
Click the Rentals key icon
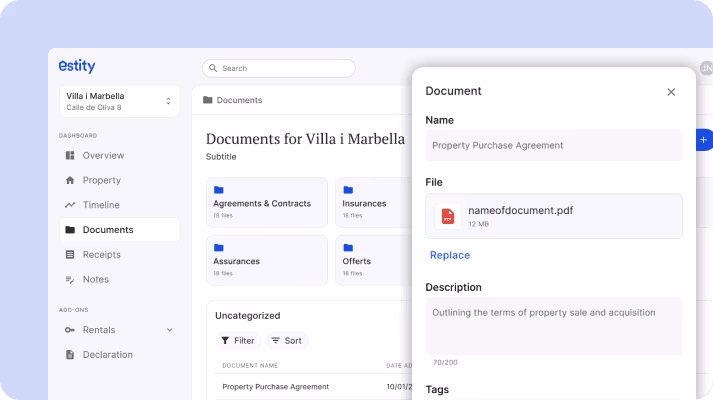pos(70,330)
